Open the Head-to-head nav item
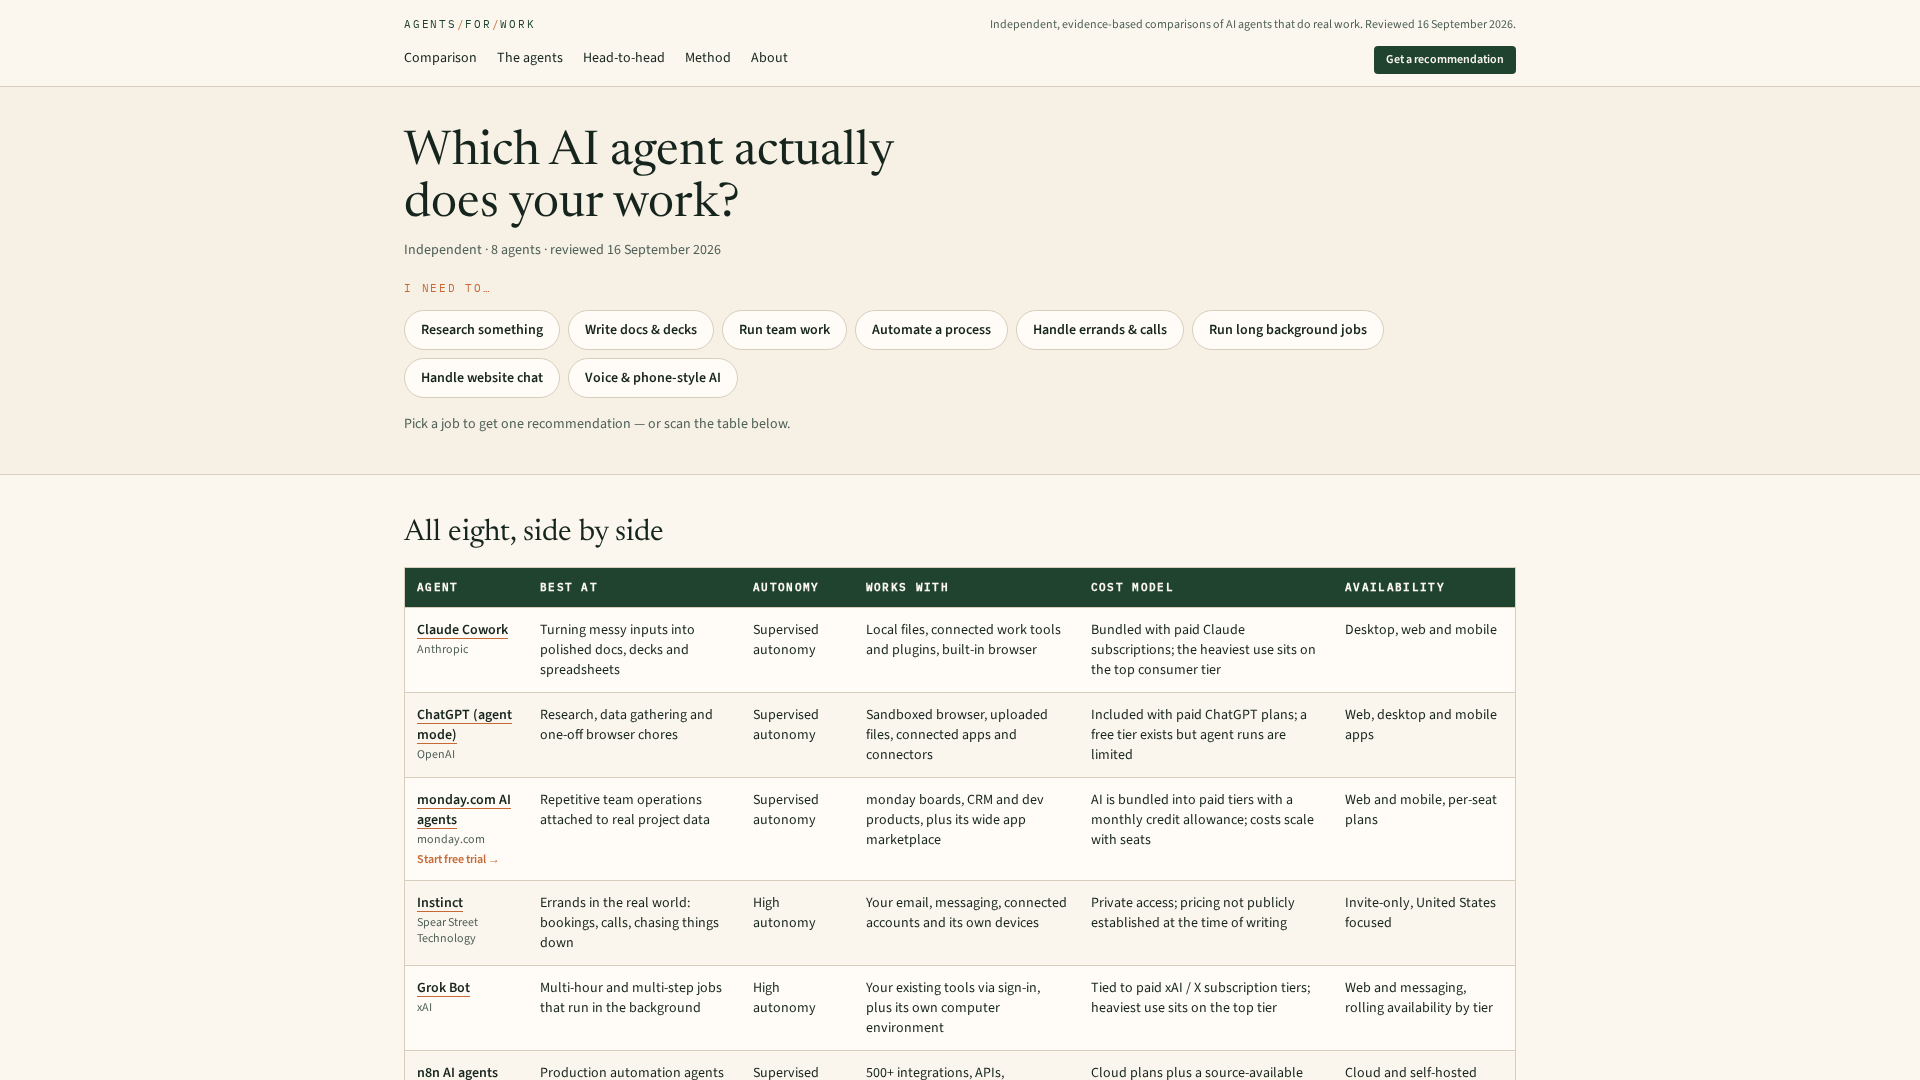The height and width of the screenshot is (1080, 1920). click(624, 58)
